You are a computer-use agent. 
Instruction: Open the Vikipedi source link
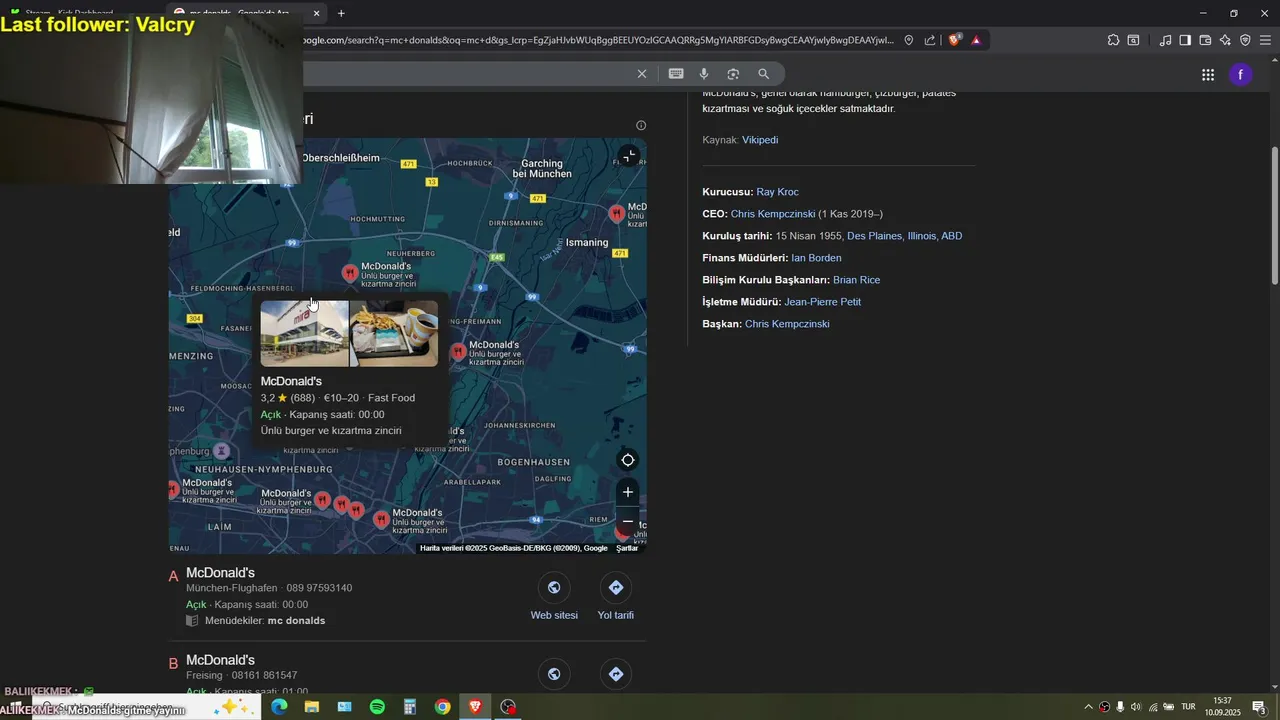point(760,140)
